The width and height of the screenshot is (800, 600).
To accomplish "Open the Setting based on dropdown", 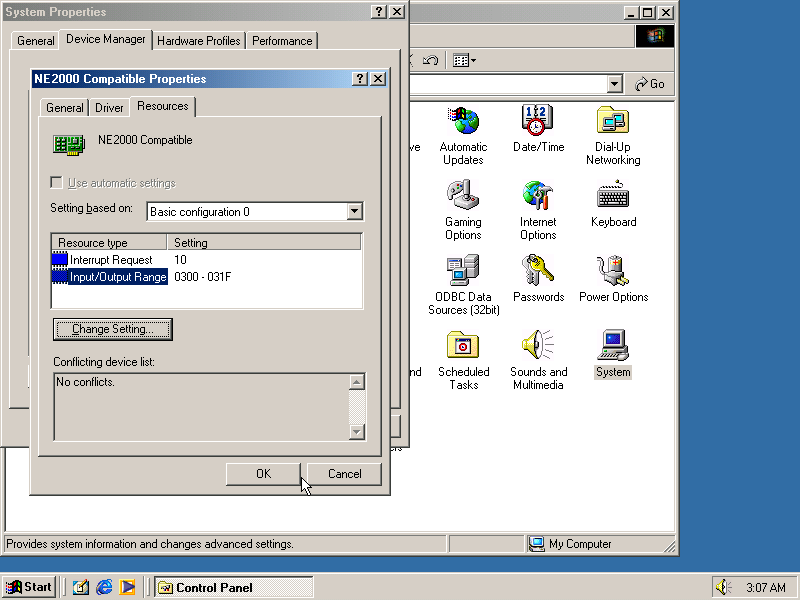I will coord(355,212).
